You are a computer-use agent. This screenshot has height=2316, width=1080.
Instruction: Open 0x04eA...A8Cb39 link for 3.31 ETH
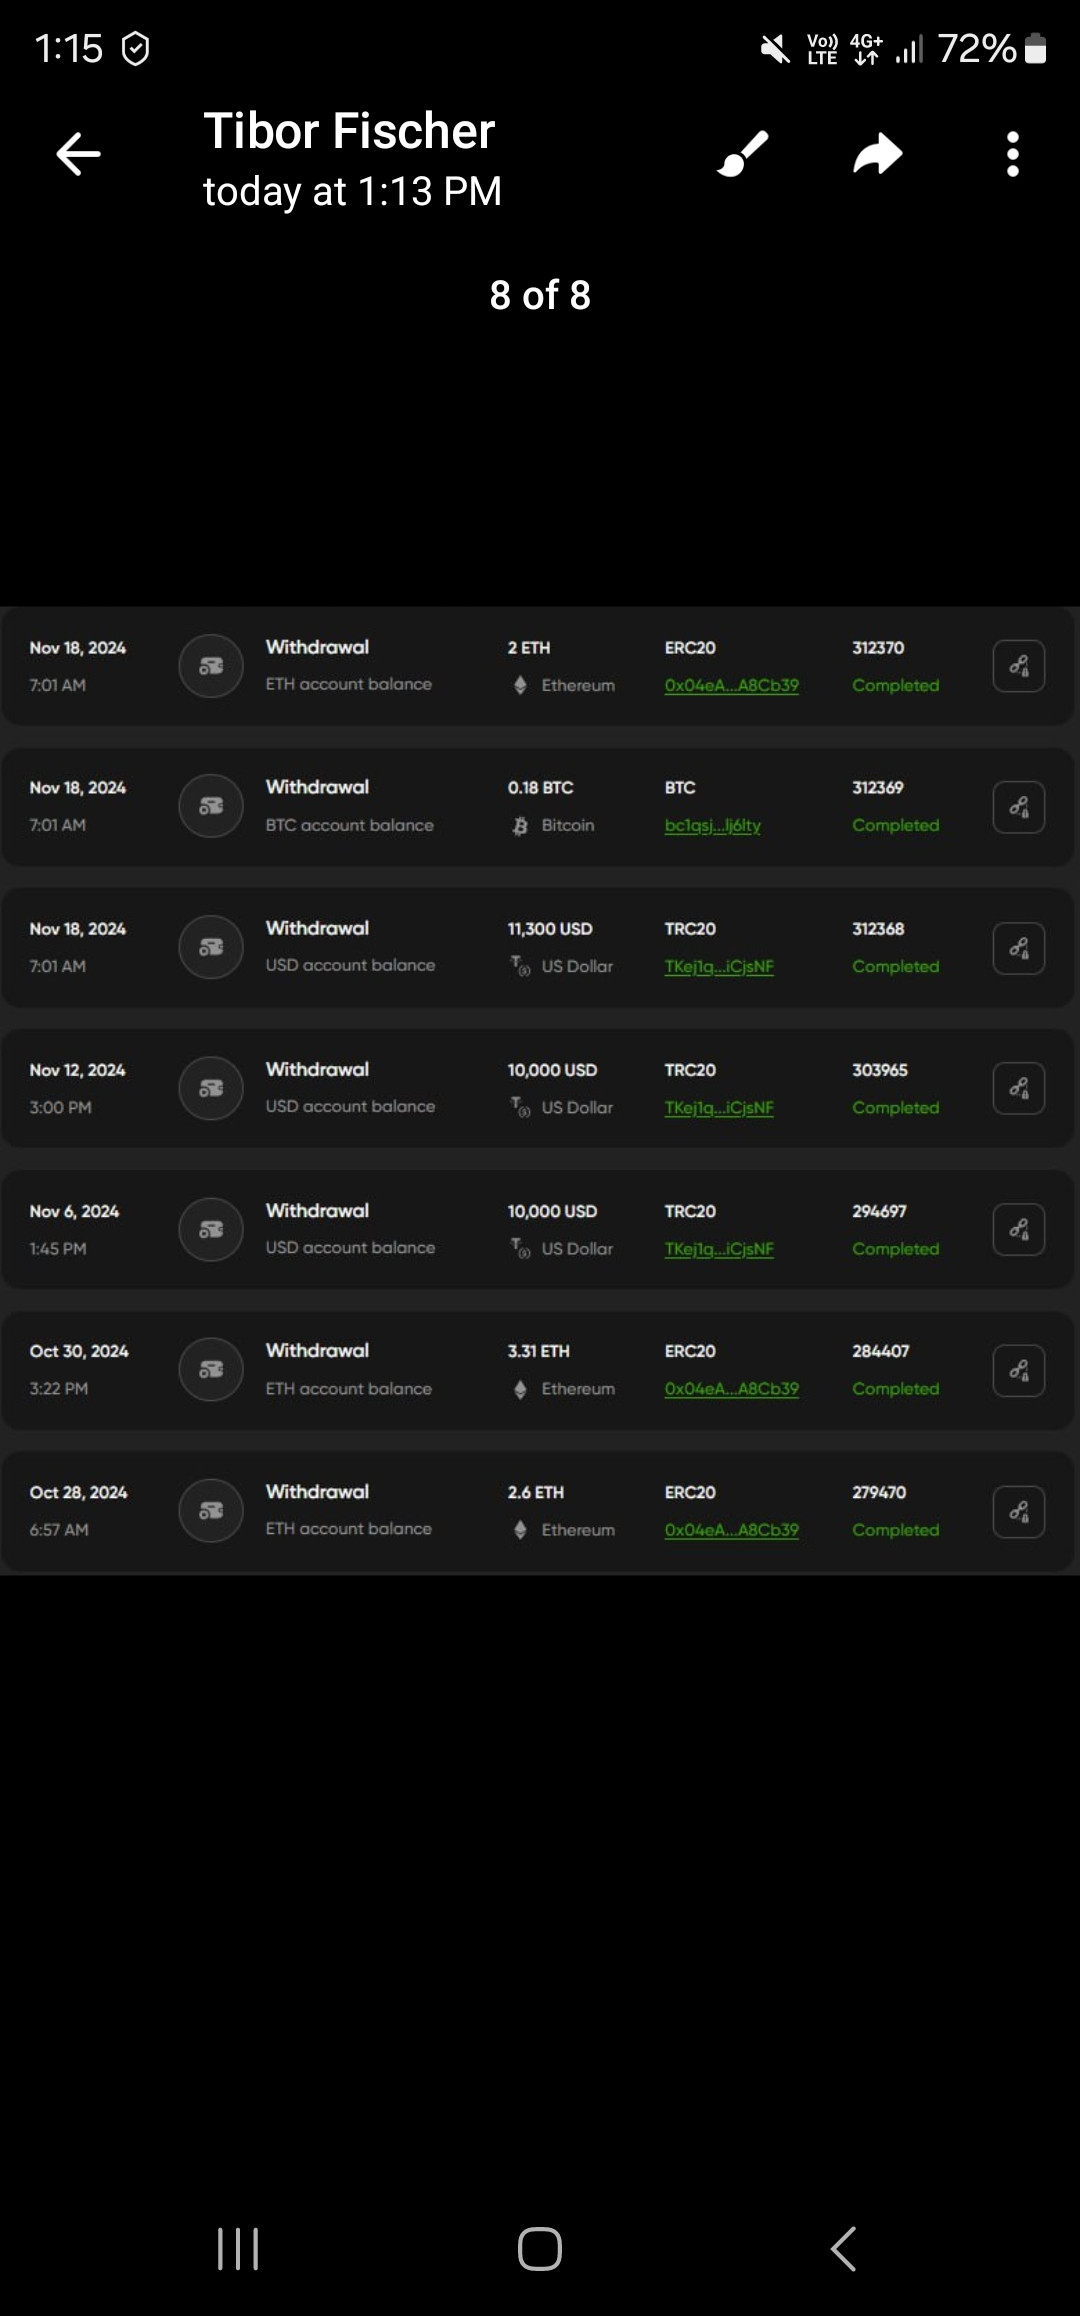click(732, 1389)
